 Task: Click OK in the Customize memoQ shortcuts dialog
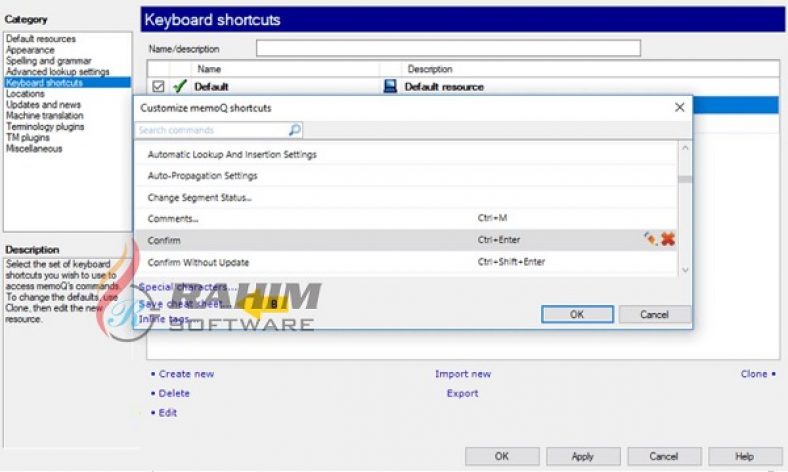tap(577, 314)
